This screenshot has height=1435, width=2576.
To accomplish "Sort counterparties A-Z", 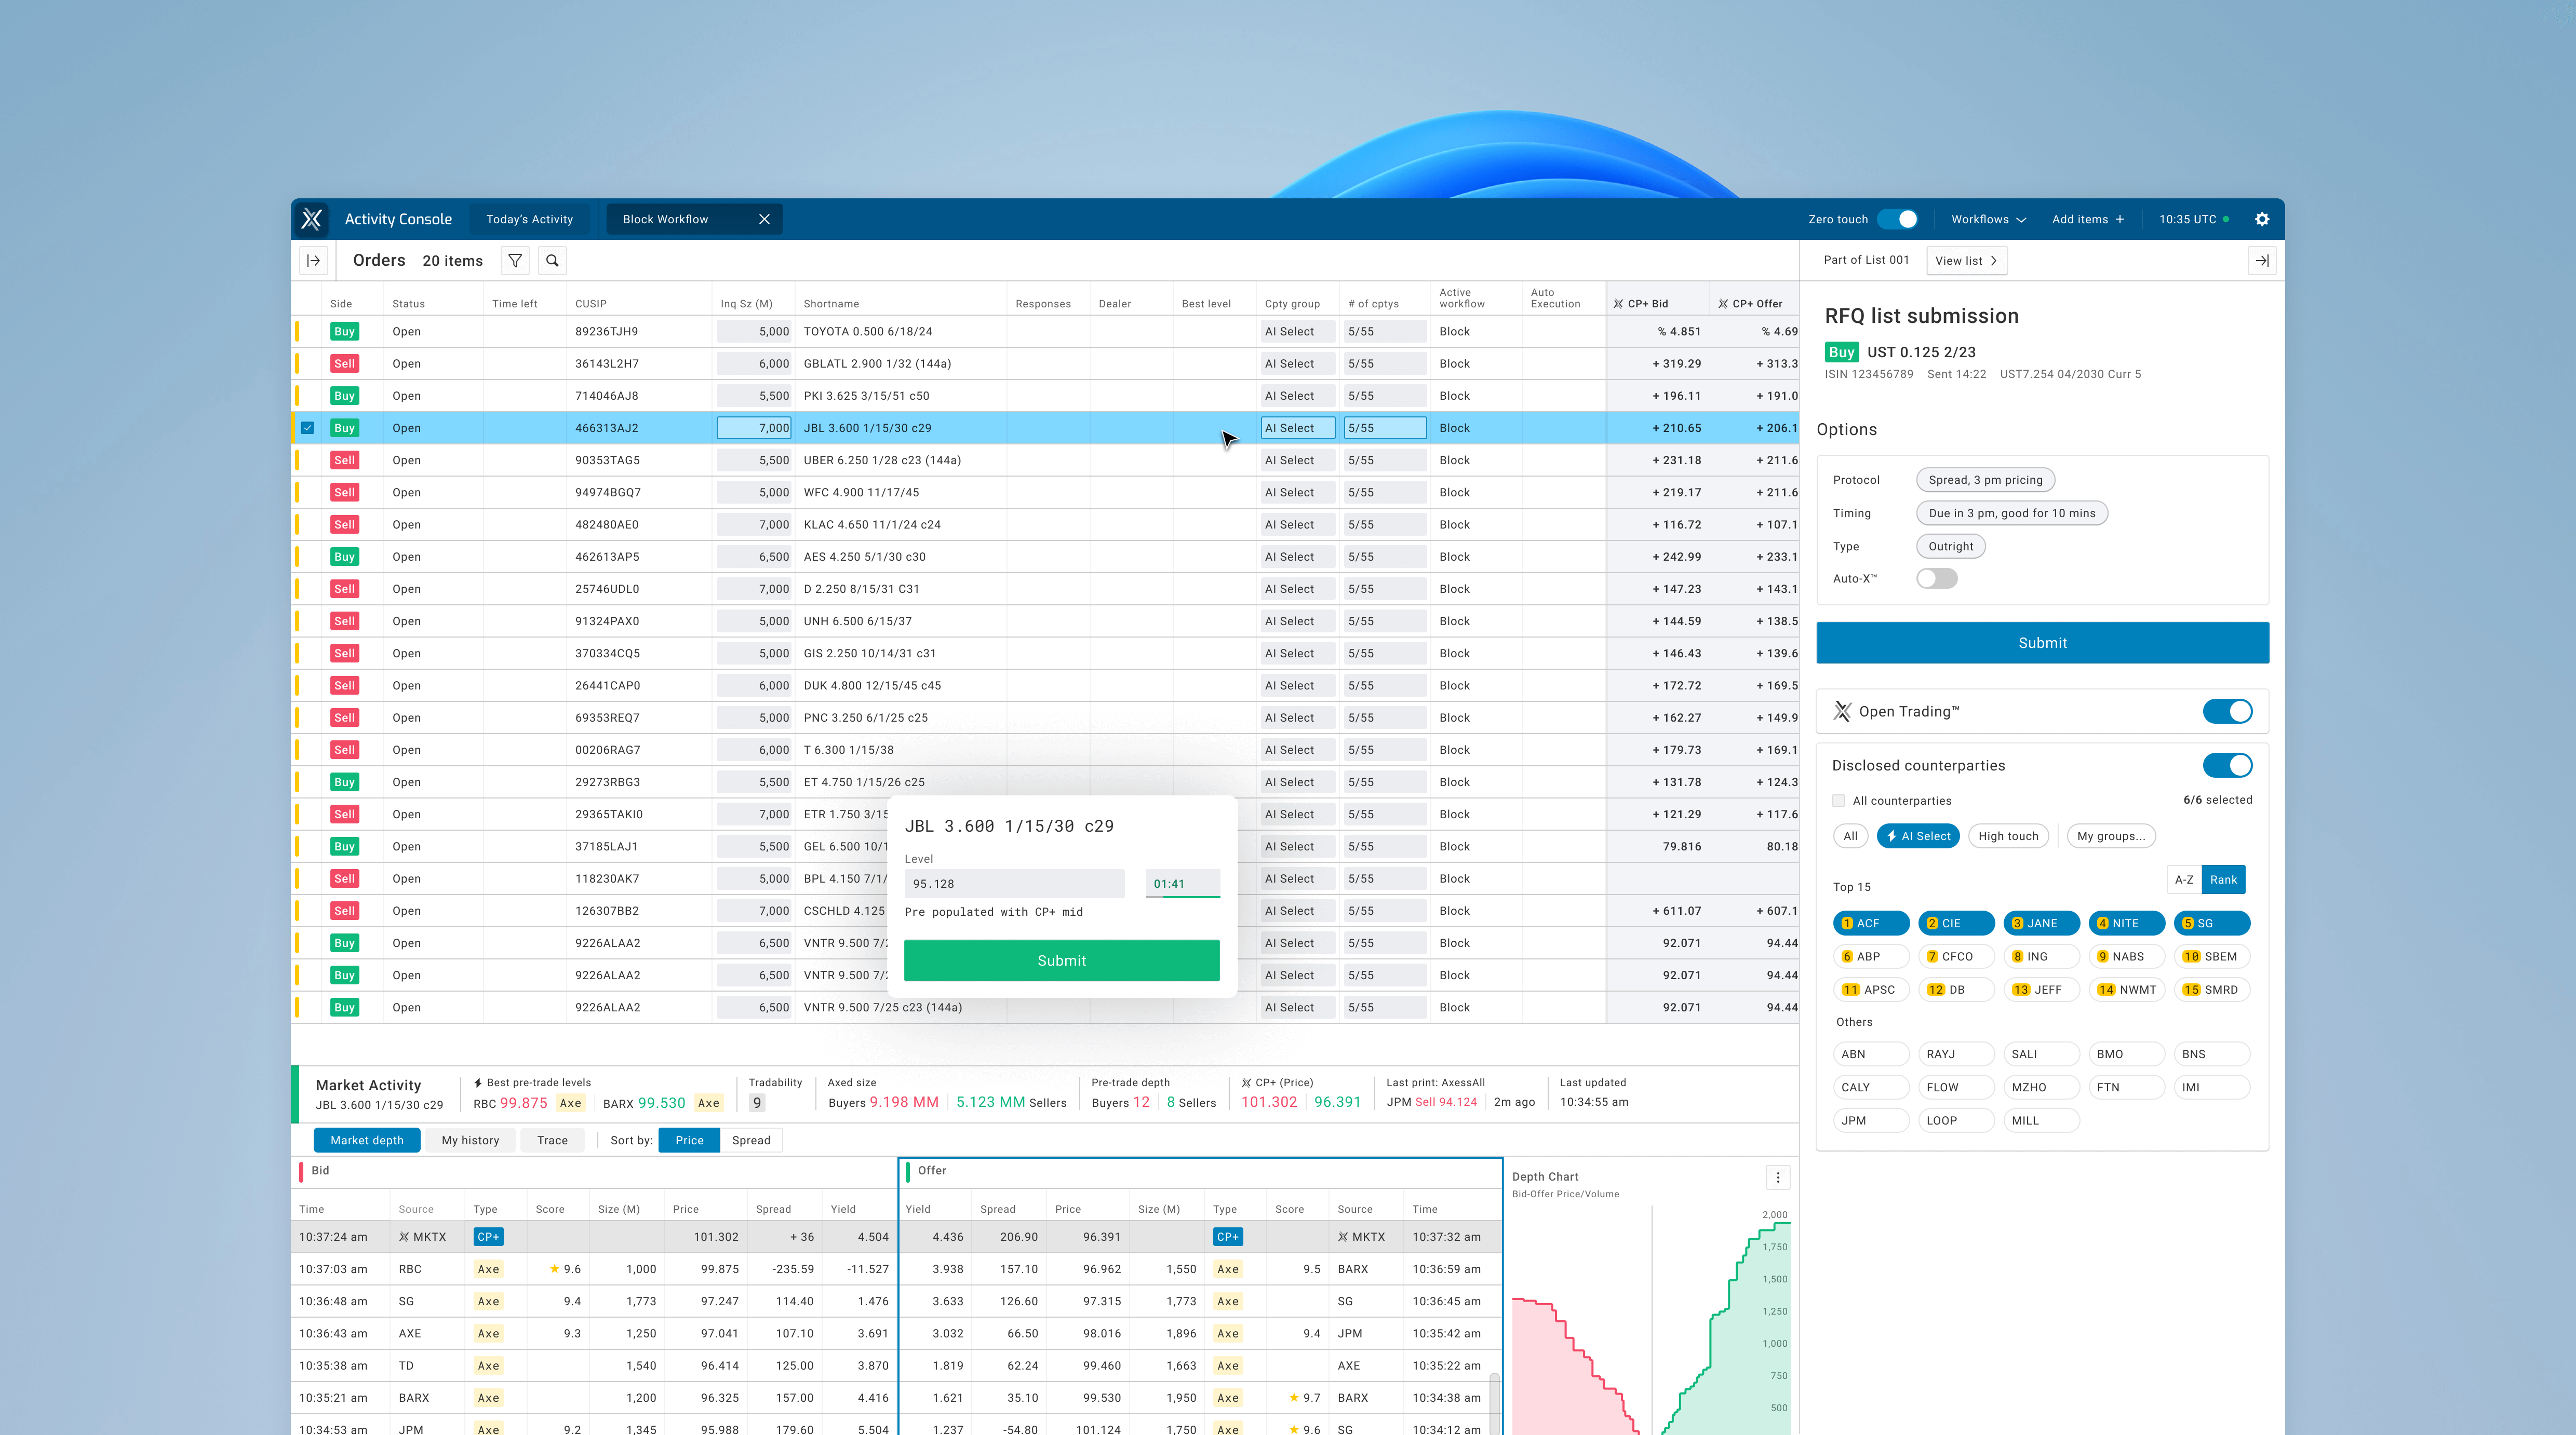I will click(x=2184, y=880).
